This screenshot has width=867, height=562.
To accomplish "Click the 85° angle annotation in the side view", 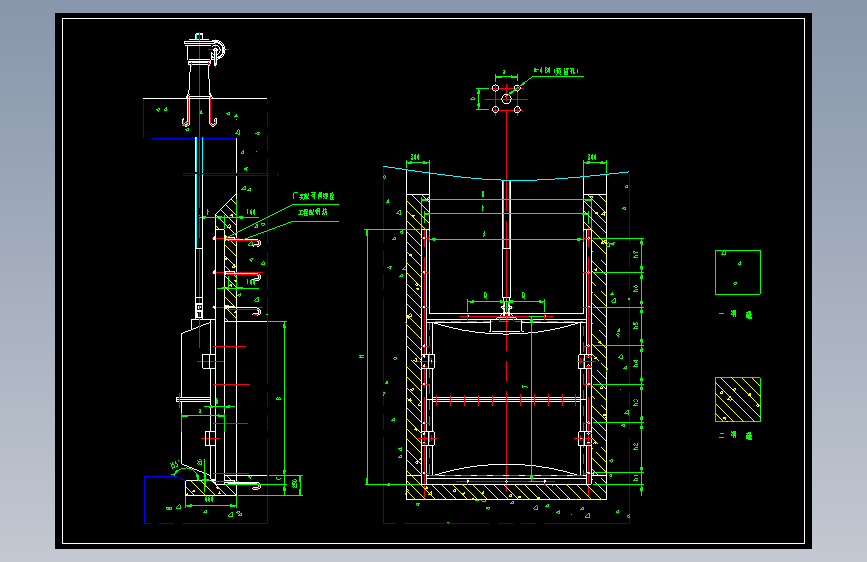I will point(175,465).
